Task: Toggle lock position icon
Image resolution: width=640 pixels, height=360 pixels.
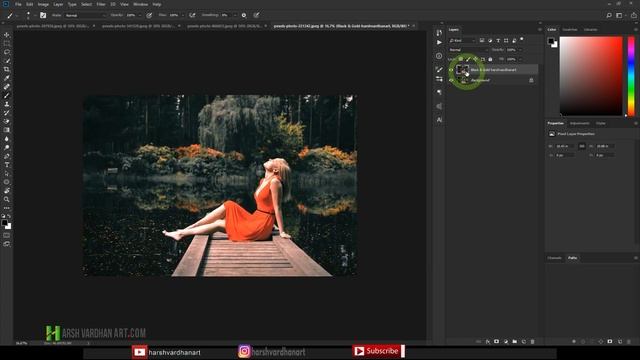Action: (476, 59)
